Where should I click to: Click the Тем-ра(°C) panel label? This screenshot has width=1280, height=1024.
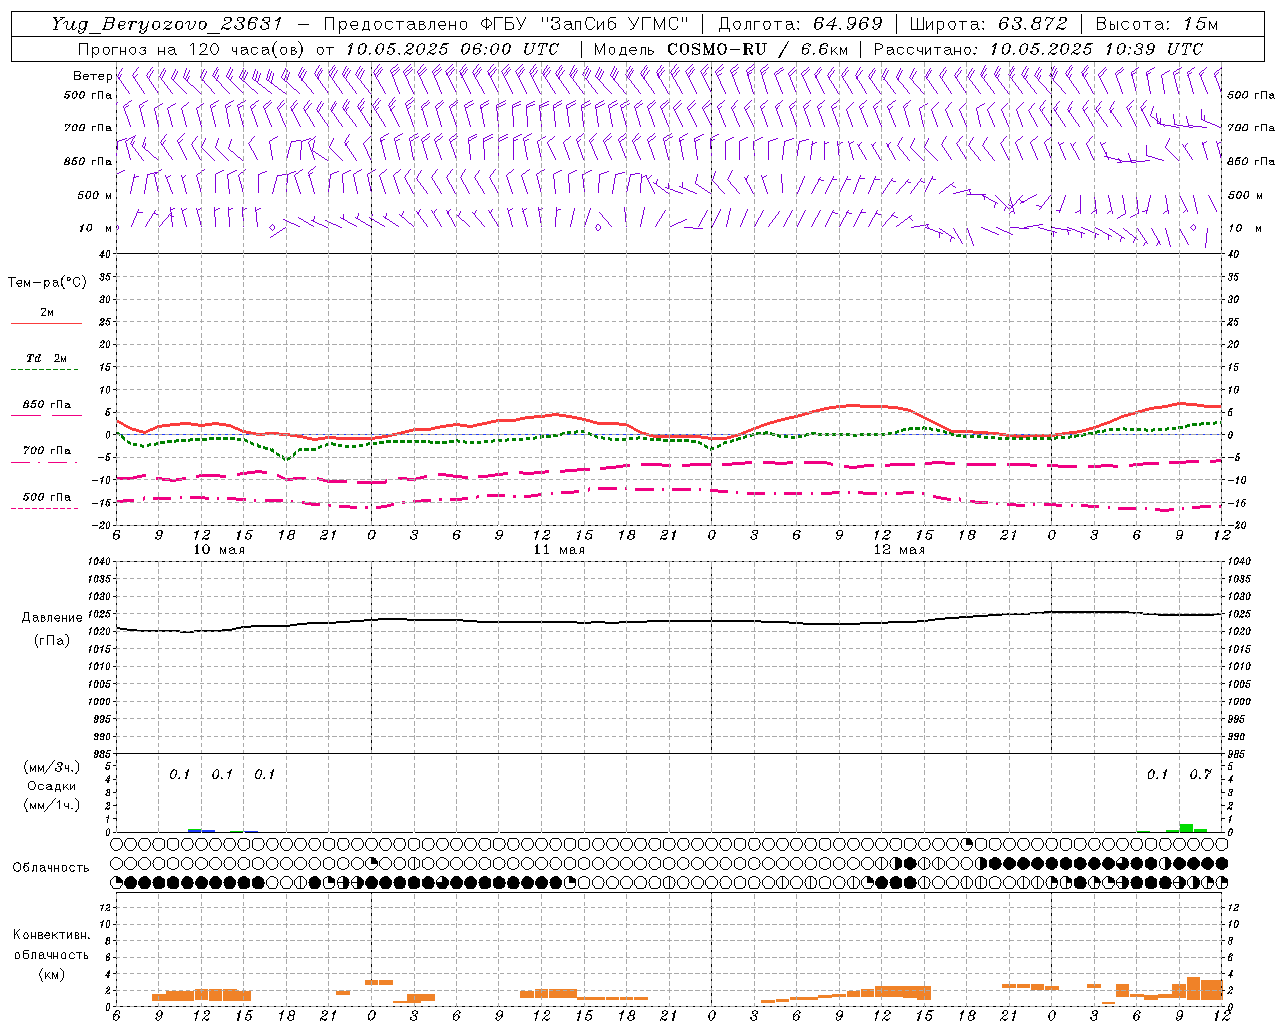pos(47,282)
